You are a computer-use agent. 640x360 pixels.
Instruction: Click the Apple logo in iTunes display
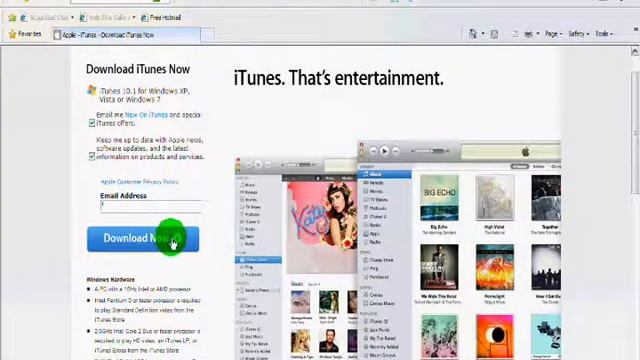click(x=526, y=152)
